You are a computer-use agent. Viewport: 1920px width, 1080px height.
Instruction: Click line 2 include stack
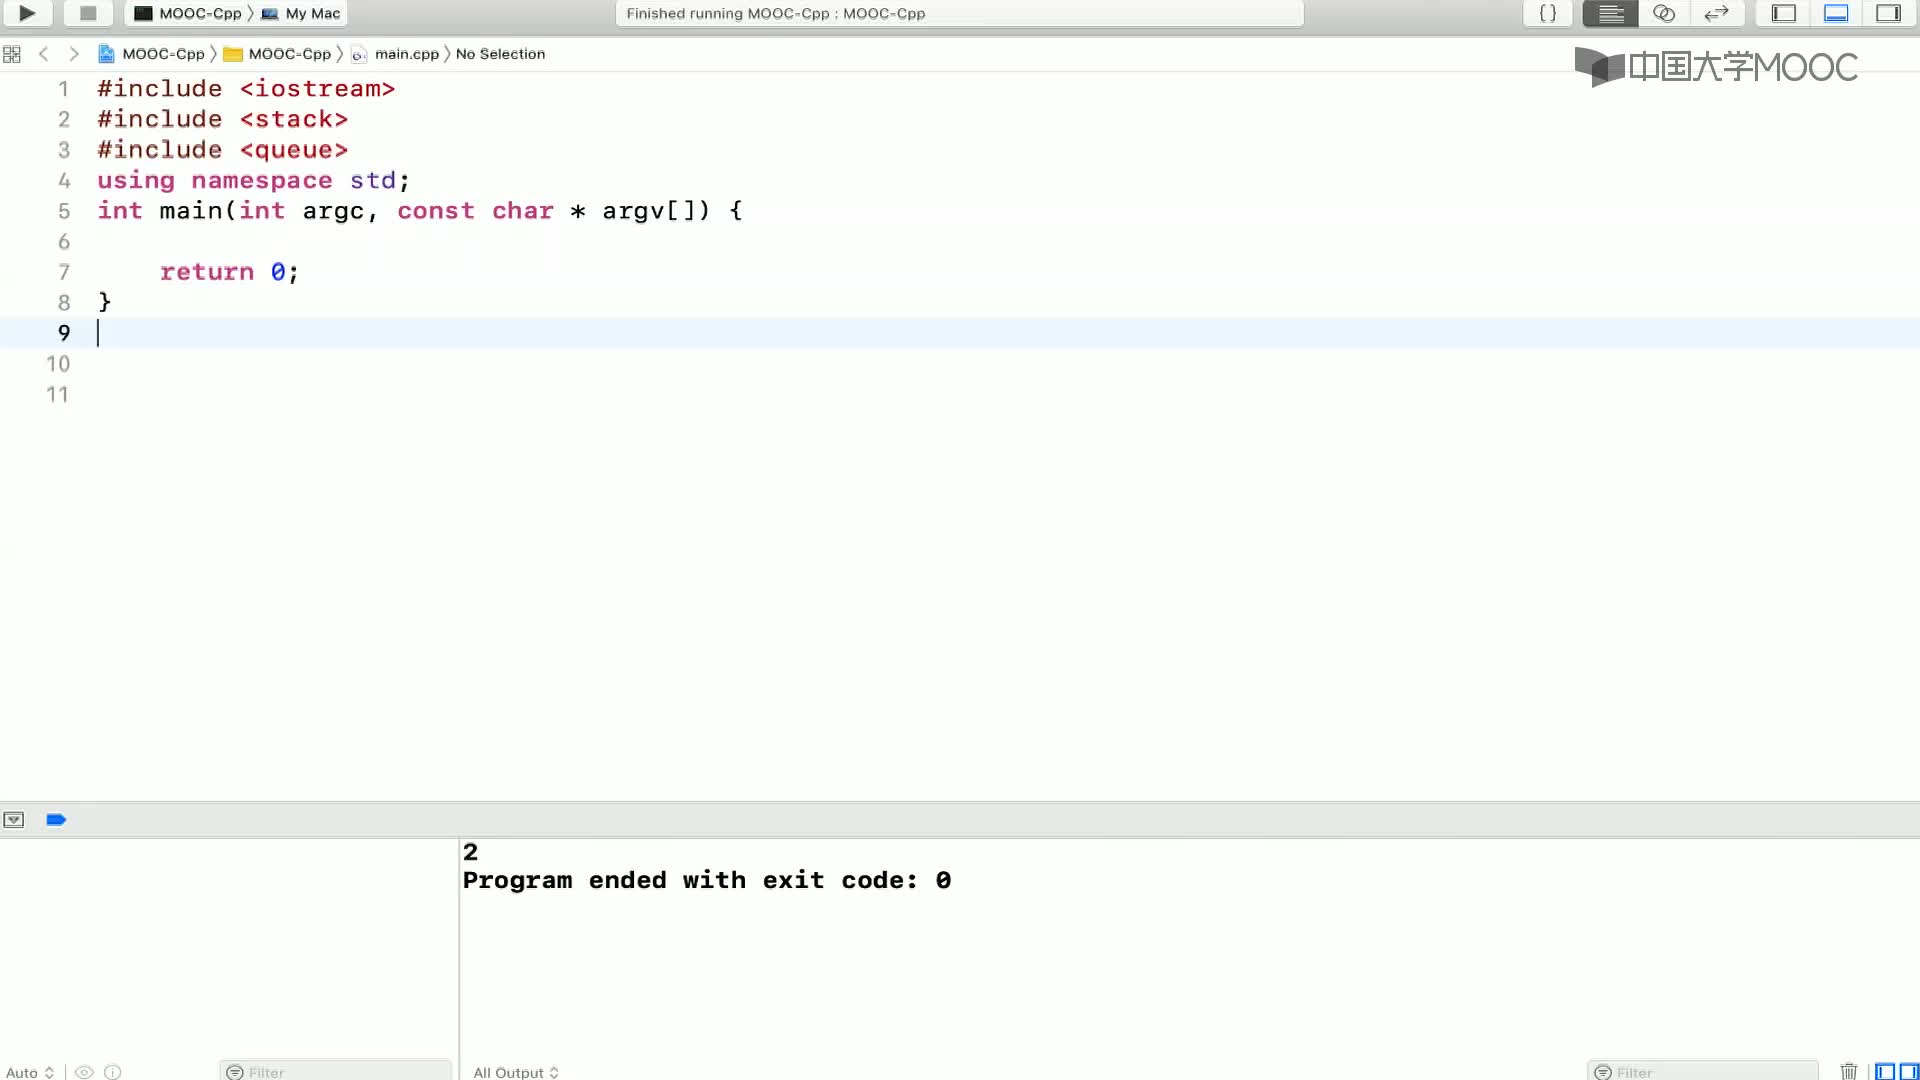(x=222, y=119)
